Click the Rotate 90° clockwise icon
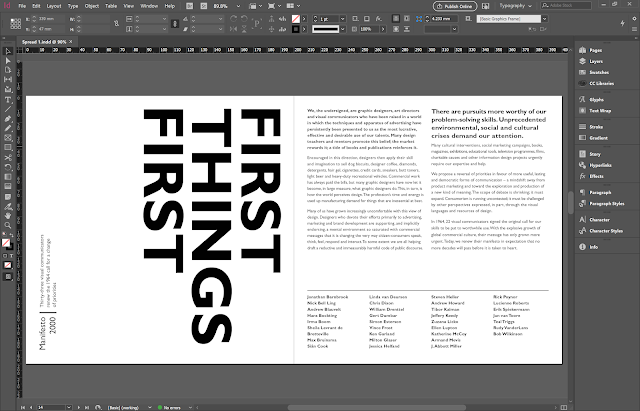The width and height of the screenshot is (640, 411). [233, 19]
